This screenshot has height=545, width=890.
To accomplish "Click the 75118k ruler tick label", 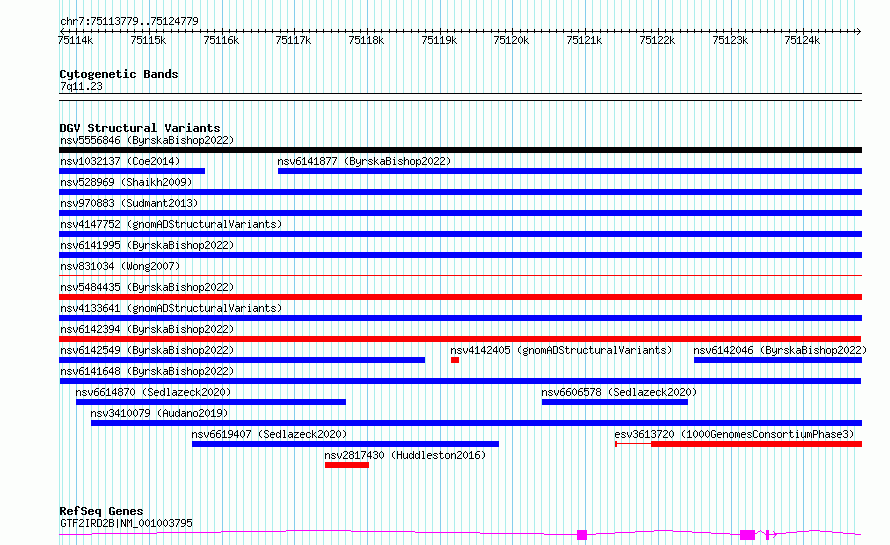I will (366, 40).
